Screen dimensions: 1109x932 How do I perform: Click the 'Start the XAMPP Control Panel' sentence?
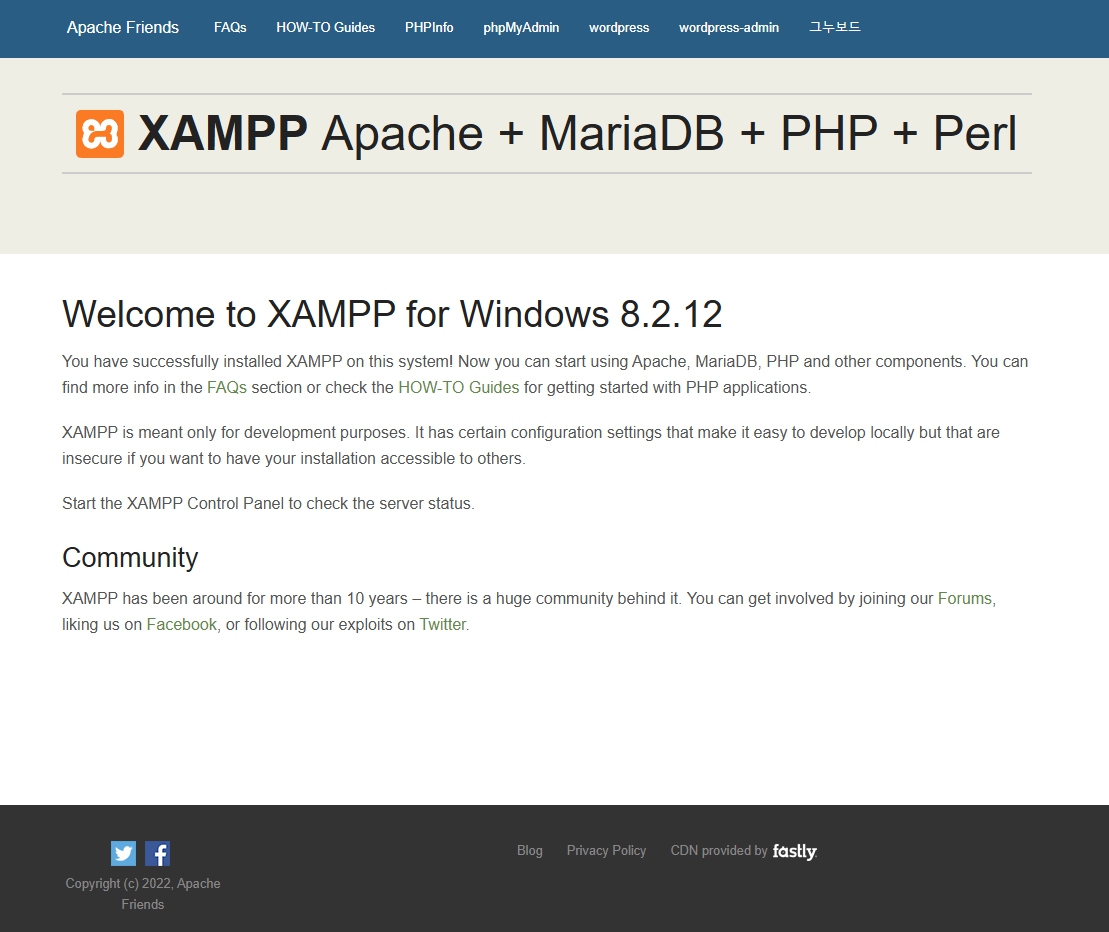pos(268,503)
